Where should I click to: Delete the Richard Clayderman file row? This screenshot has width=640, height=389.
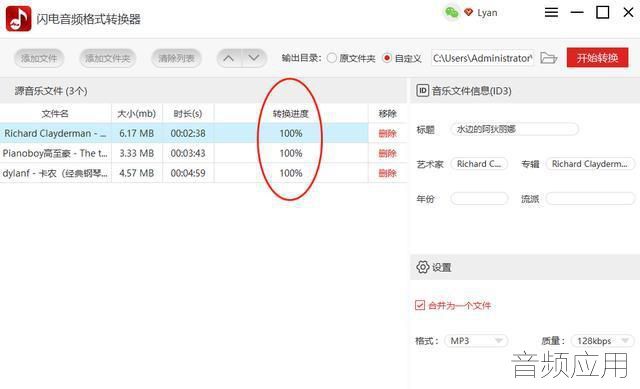[387, 133]
